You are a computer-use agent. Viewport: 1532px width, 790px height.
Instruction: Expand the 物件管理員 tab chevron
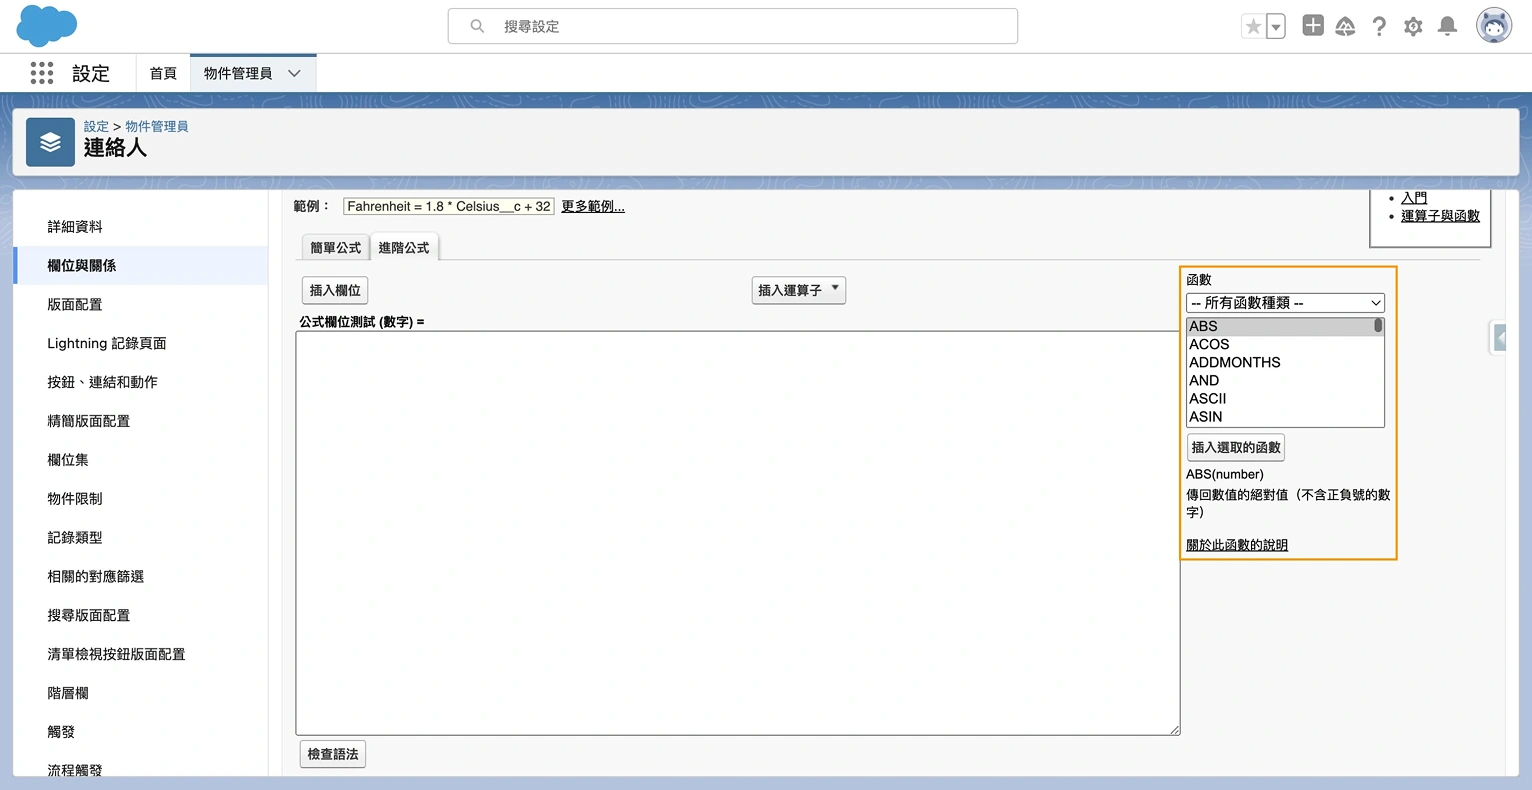click(x=293, y=72)
